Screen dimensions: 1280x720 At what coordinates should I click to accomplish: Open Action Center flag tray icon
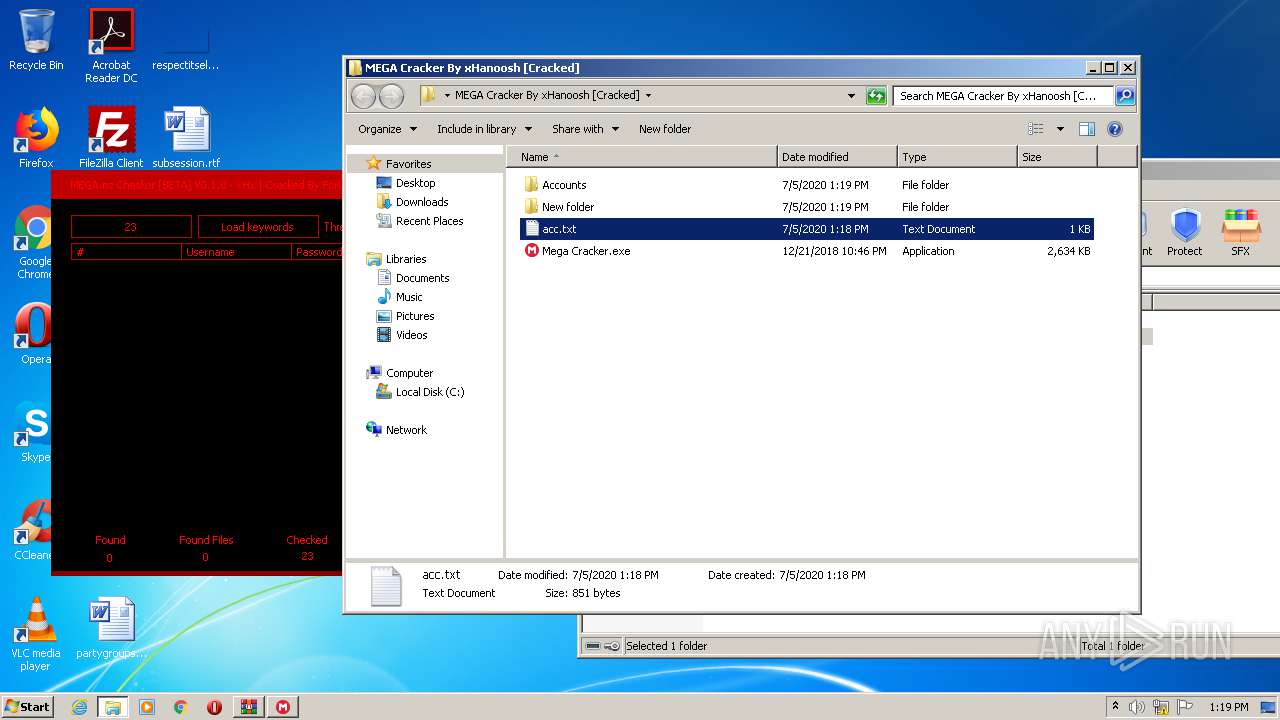1186,707
